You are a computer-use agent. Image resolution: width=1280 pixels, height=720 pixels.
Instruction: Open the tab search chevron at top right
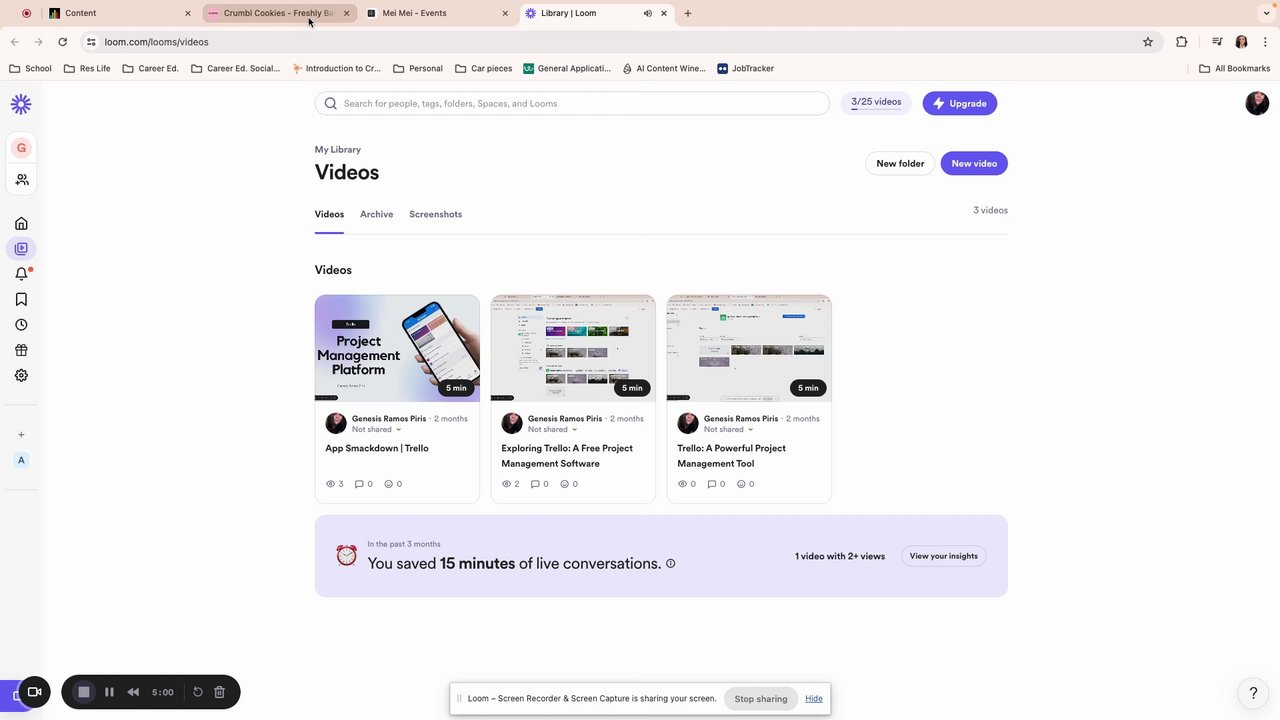click(x=1267, y=13)
